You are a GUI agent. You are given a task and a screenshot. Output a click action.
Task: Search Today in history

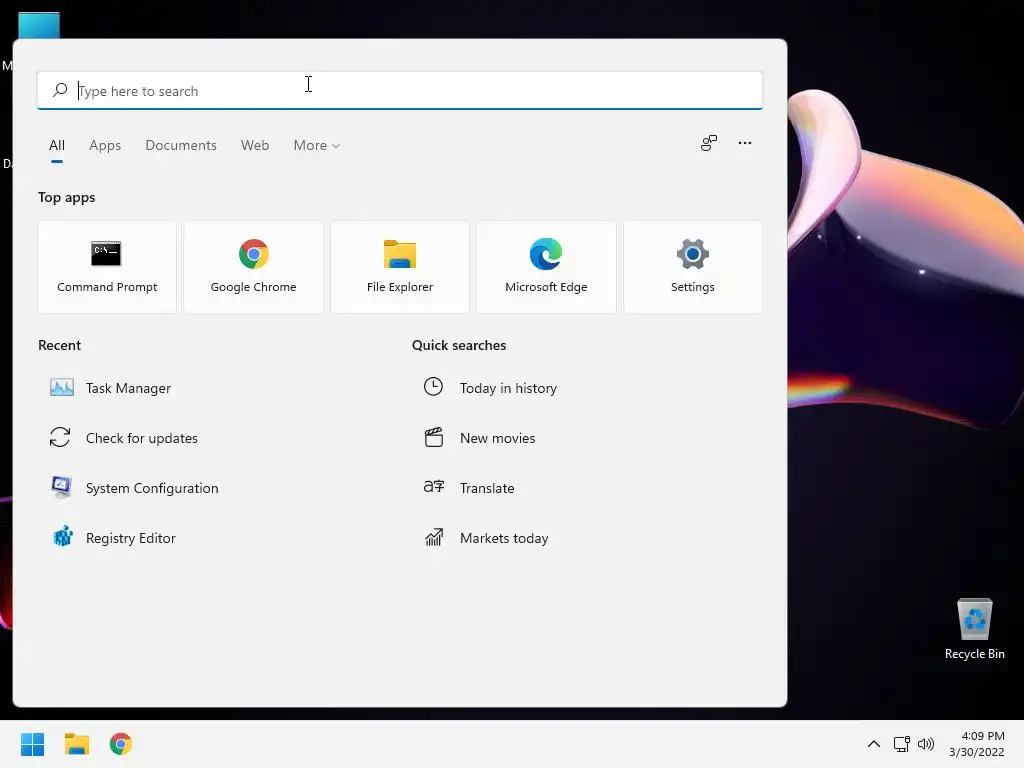[x=508, y=388]
